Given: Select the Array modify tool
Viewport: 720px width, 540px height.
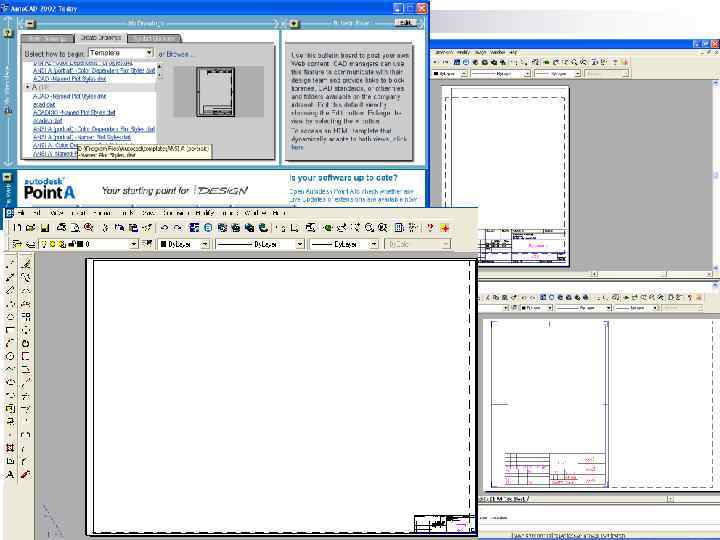Looking at the screenshot, I should coord(26,317).
